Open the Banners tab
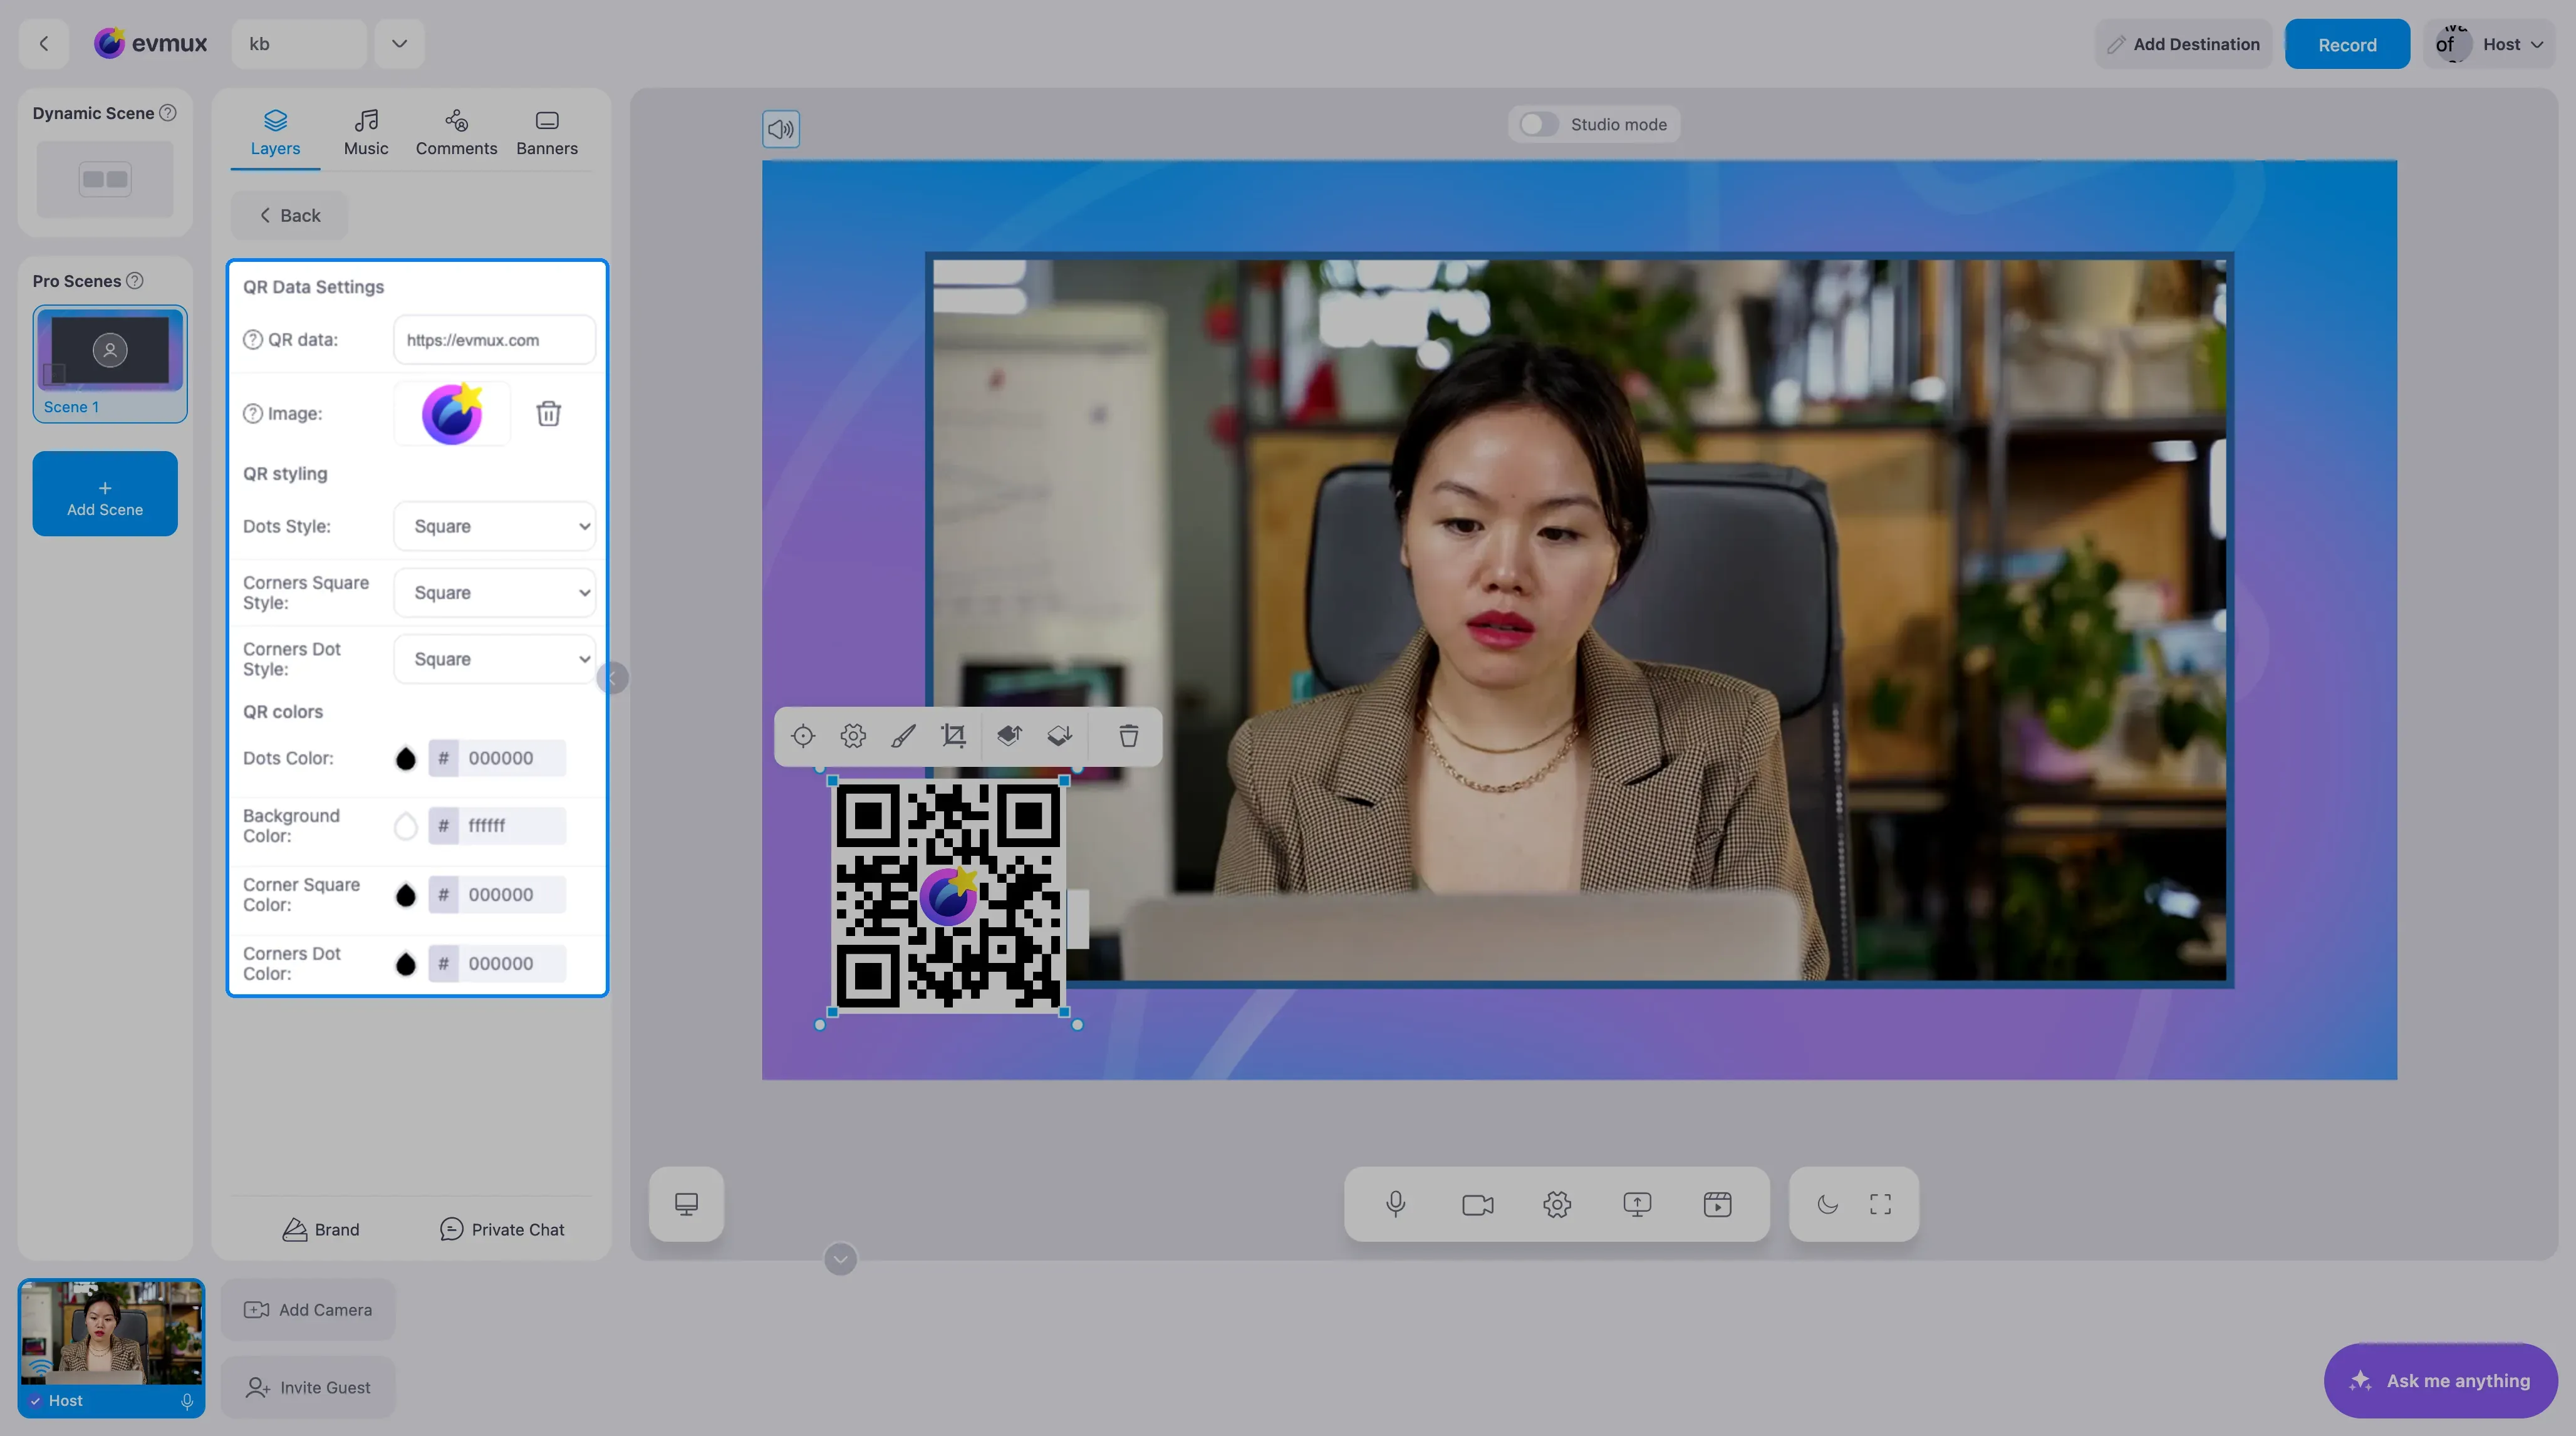Image resolution: width=2576 pixels, height=1436 pixels. [x=547, y=133]
